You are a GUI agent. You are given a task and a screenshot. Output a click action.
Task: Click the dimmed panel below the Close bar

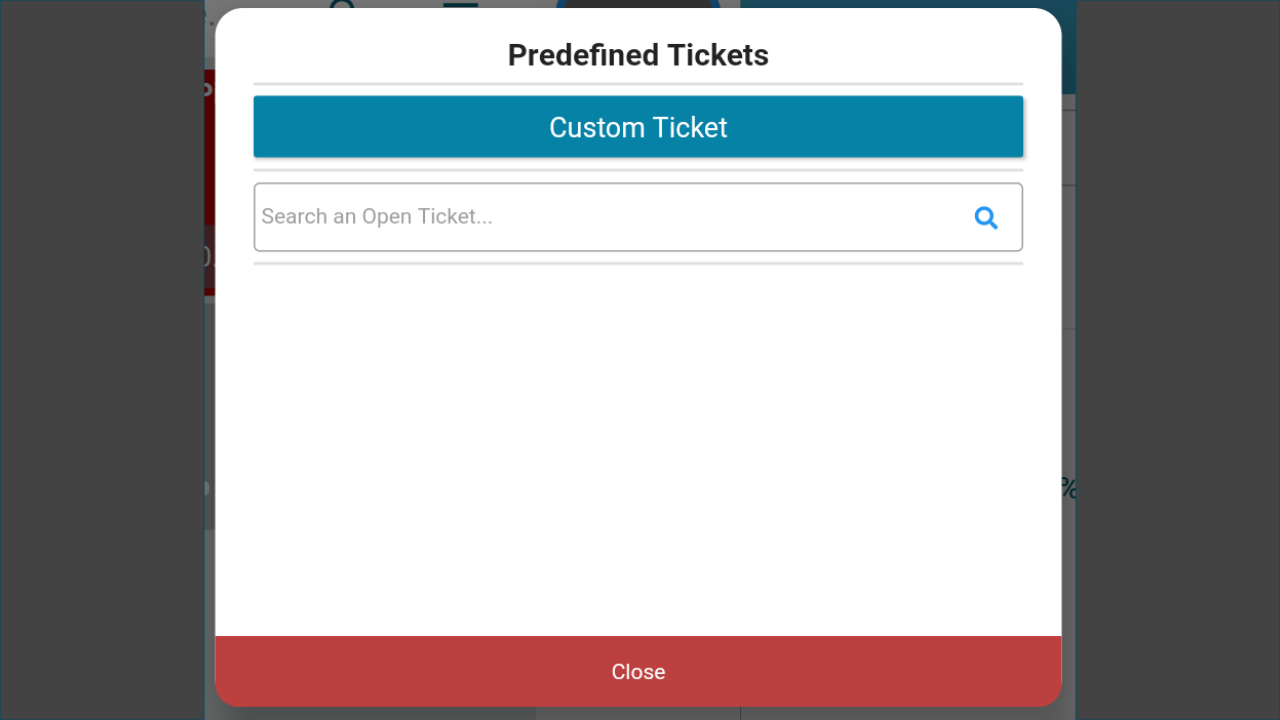638,714
